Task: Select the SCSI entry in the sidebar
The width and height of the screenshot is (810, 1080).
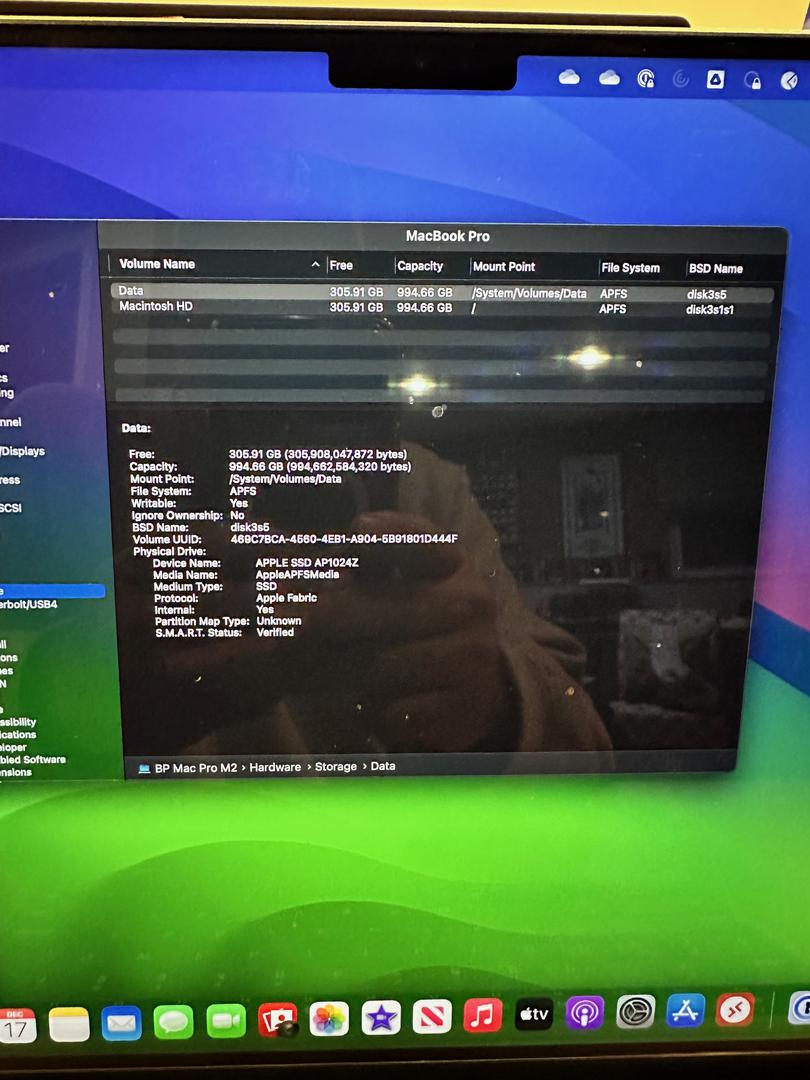Action: pyautogui.click(x=11, y=508)
